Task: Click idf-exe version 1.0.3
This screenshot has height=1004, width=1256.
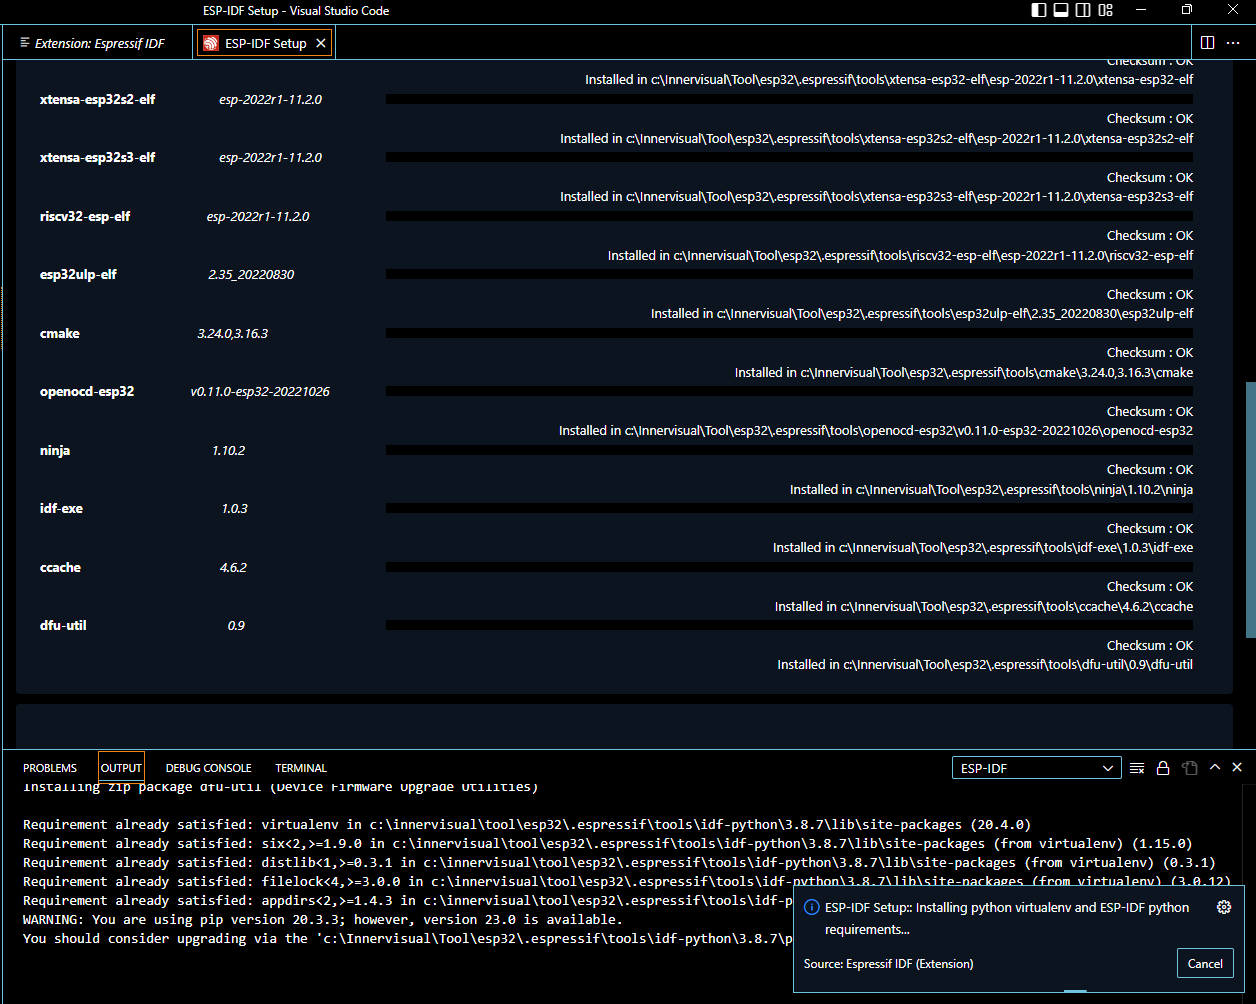Action: click(234, 508)
